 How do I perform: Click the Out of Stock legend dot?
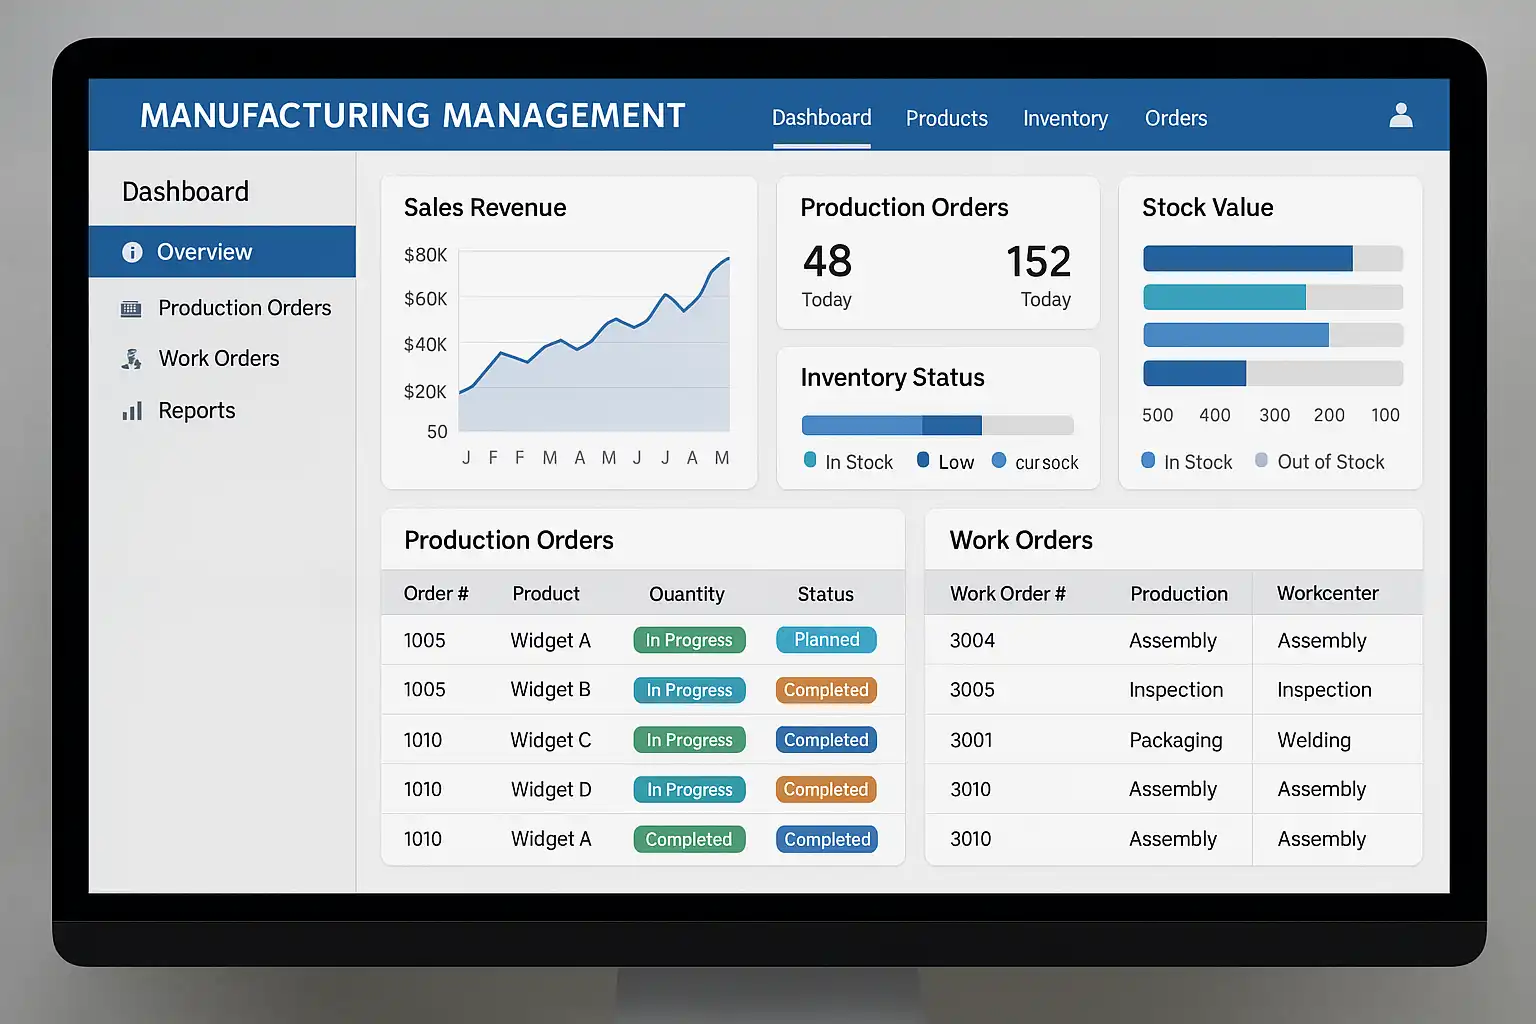(x=1261, y=460)
